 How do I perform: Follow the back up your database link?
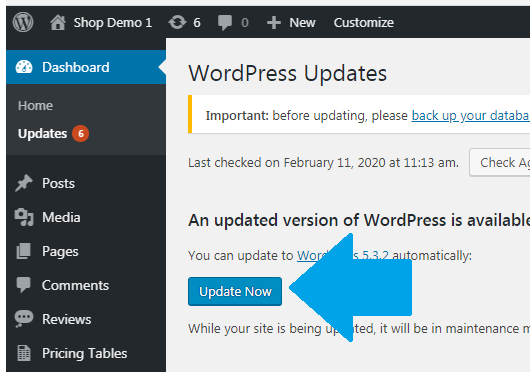click(471, 116)
